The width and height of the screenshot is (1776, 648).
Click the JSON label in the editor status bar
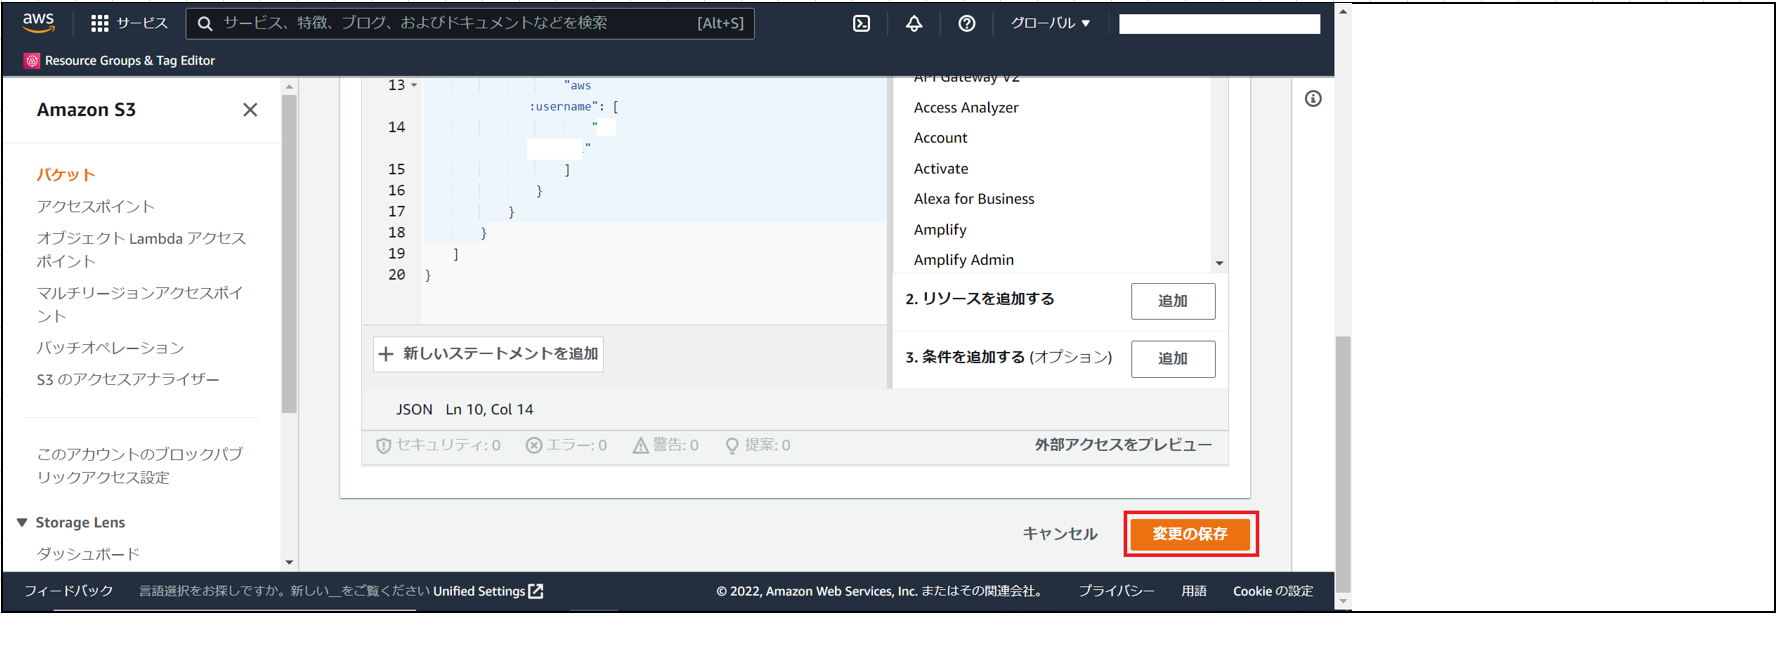pyautogui.click(x=414, y=409)
